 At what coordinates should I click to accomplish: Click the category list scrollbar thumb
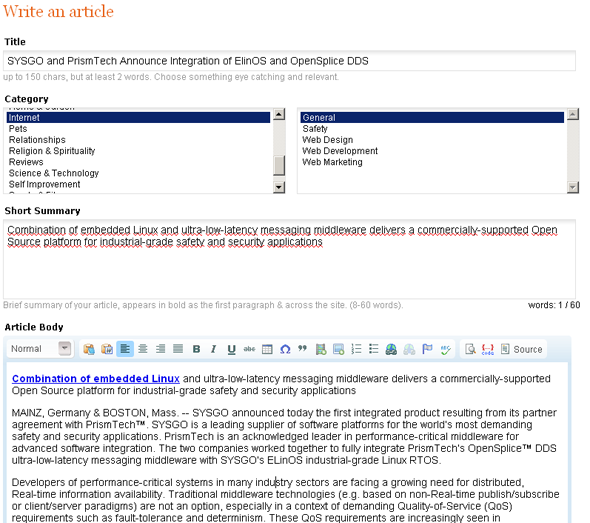(x=279, y=166)
